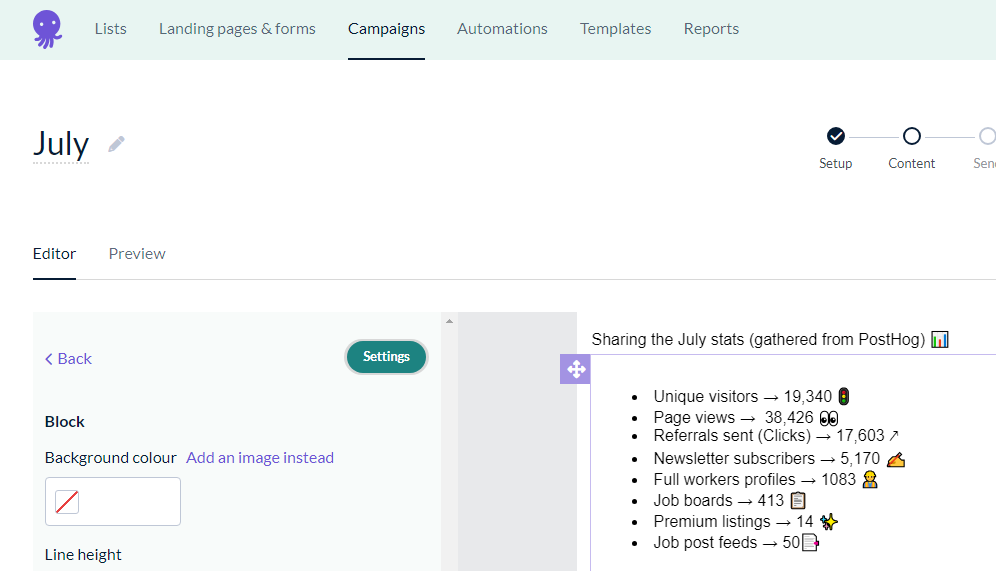
Task: Open the Reports section
Action: click(711, 29)
